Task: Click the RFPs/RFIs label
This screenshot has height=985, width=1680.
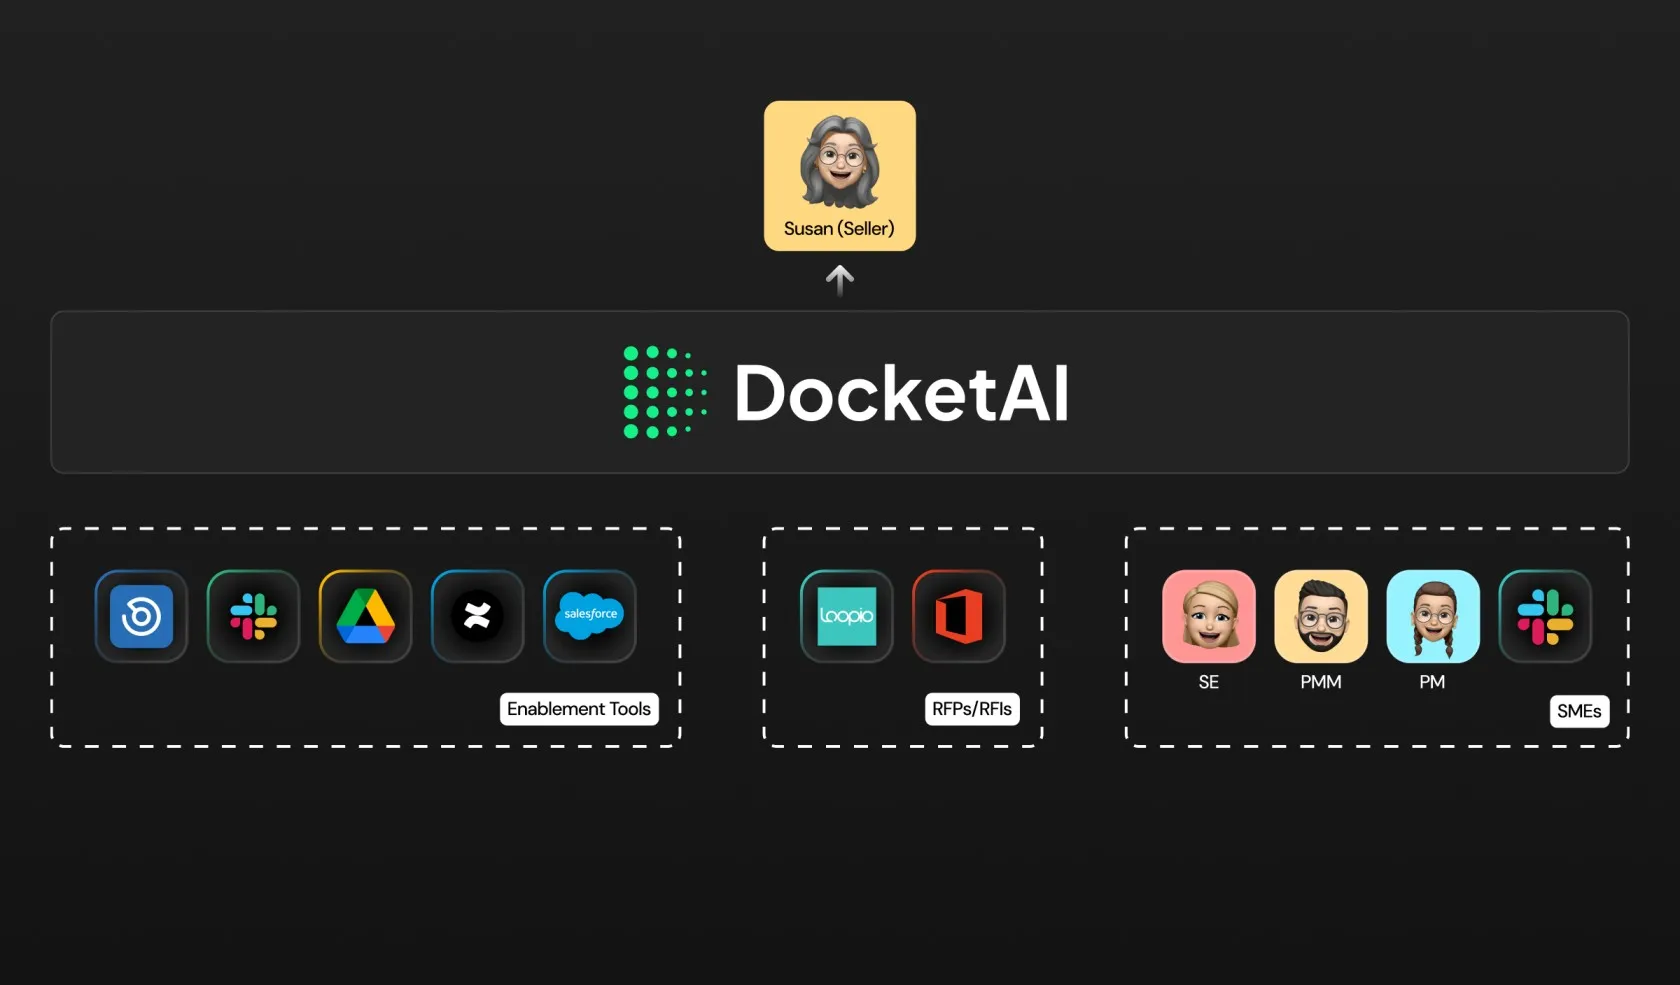Action: [x=972, y=709]
